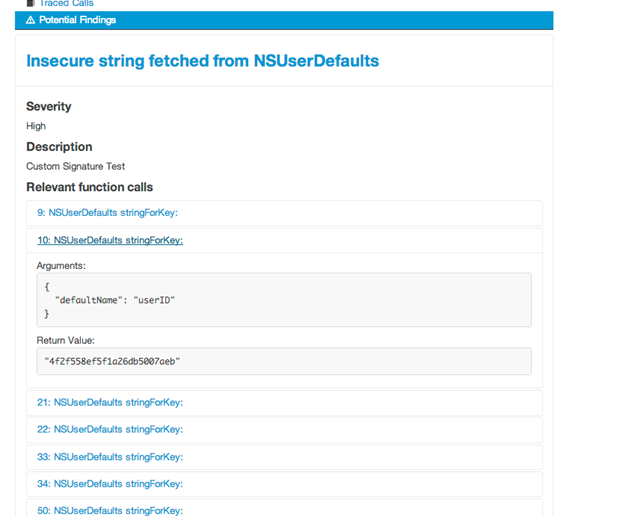Click the Custom Signature Test description text
Image resolution: width=620 pixels, height=517 pixels.
[x=75, y=166]
